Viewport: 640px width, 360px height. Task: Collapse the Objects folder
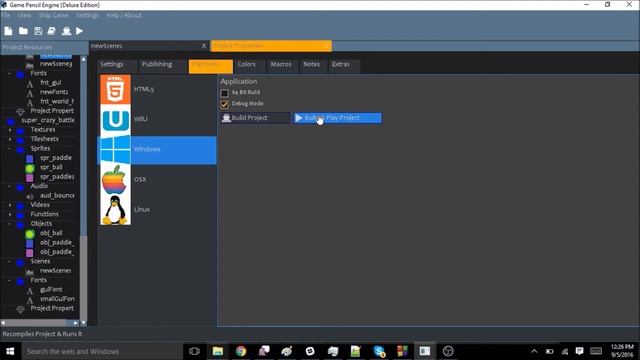click(x=10, y=224)
